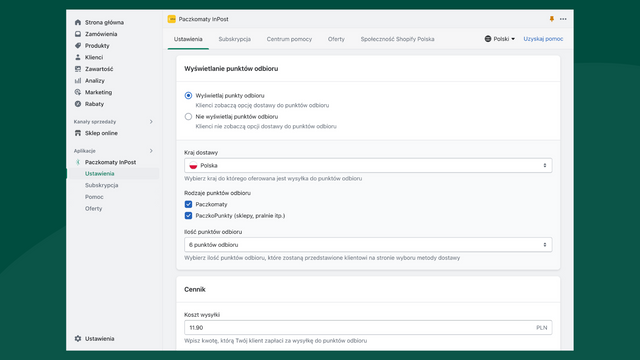Click the Koszt wysyłki price field
The image size is (640, 360).
click(368, 328)
